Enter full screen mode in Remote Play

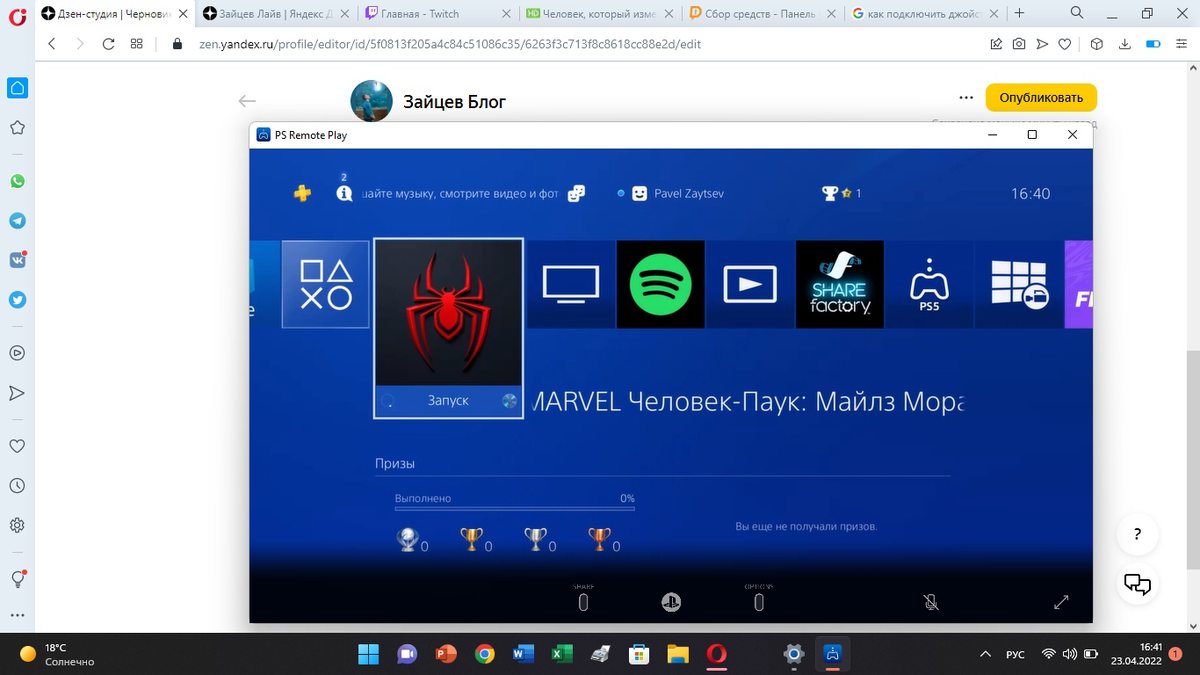[x=1061, y=602]
